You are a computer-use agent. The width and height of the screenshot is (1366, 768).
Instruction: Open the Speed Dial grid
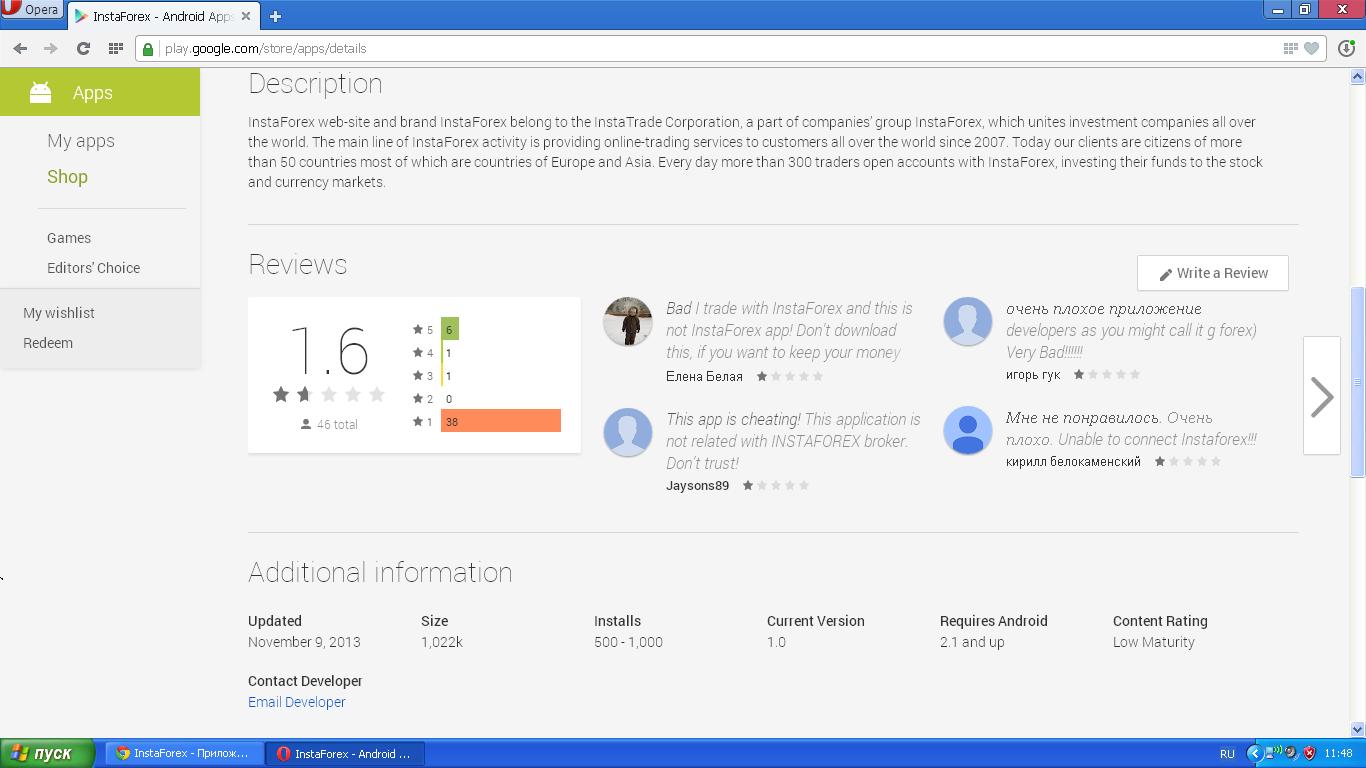pyautogui.click(x=116, y=48)
